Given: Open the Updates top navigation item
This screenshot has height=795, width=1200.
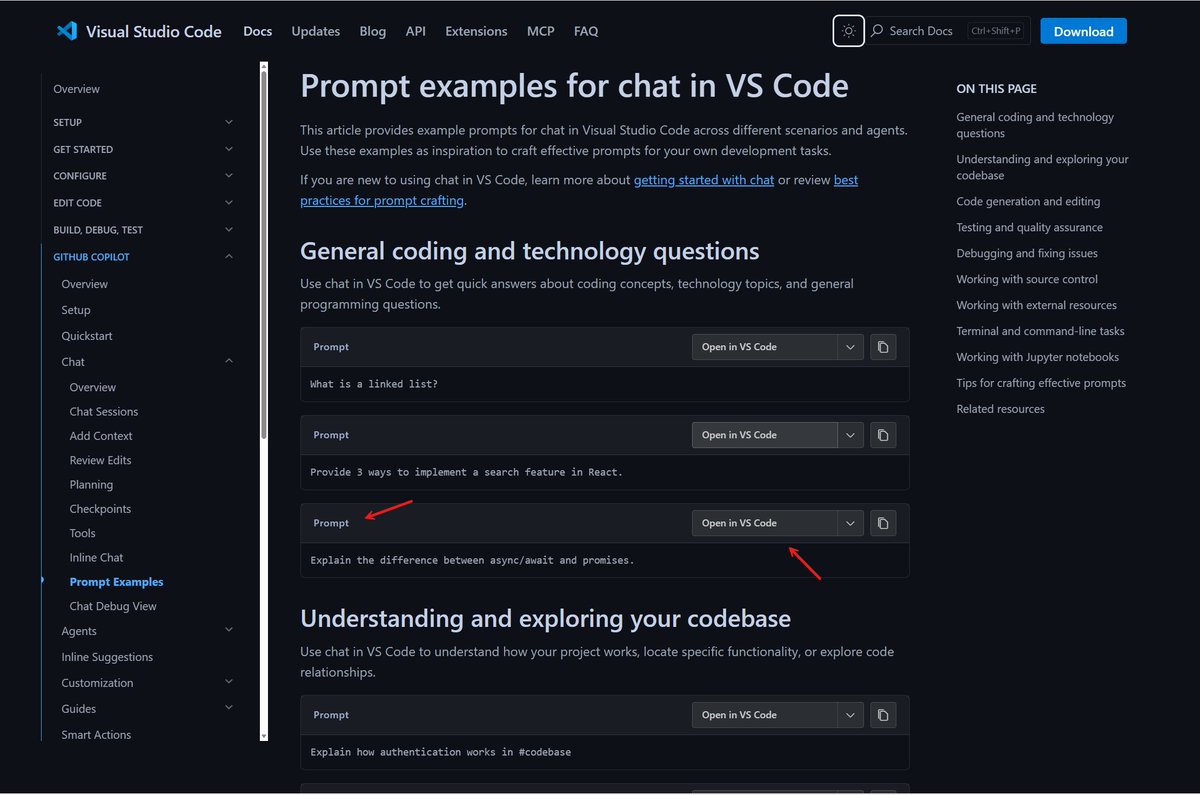Looking at the screenshot, I should click(x=316, y=31).
